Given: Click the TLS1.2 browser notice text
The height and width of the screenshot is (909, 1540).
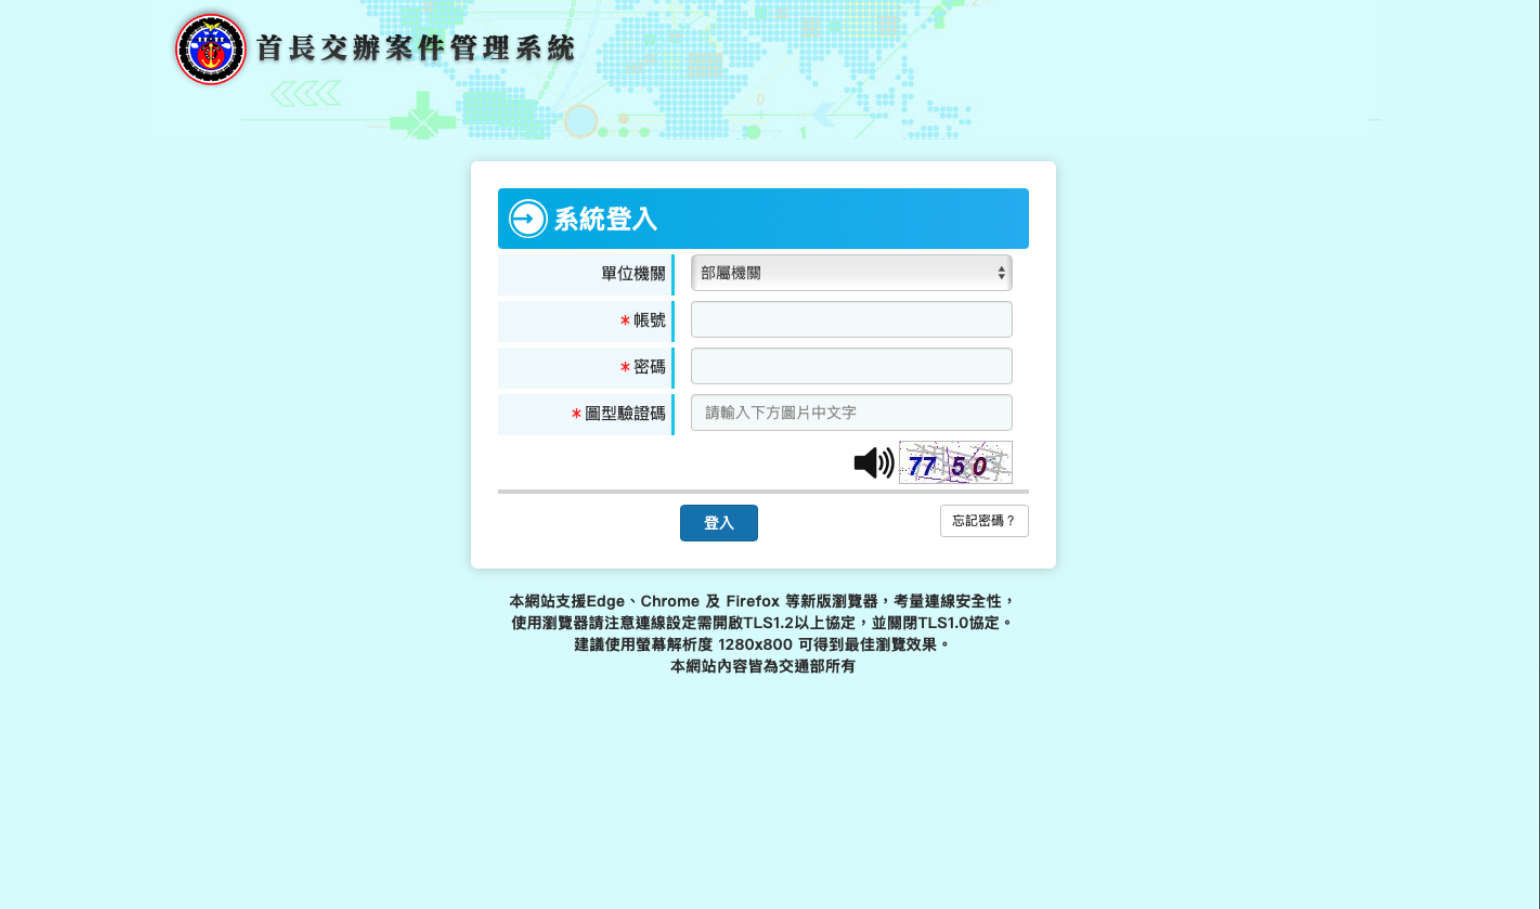Looking at the screenshot, I should coord(760,621).
